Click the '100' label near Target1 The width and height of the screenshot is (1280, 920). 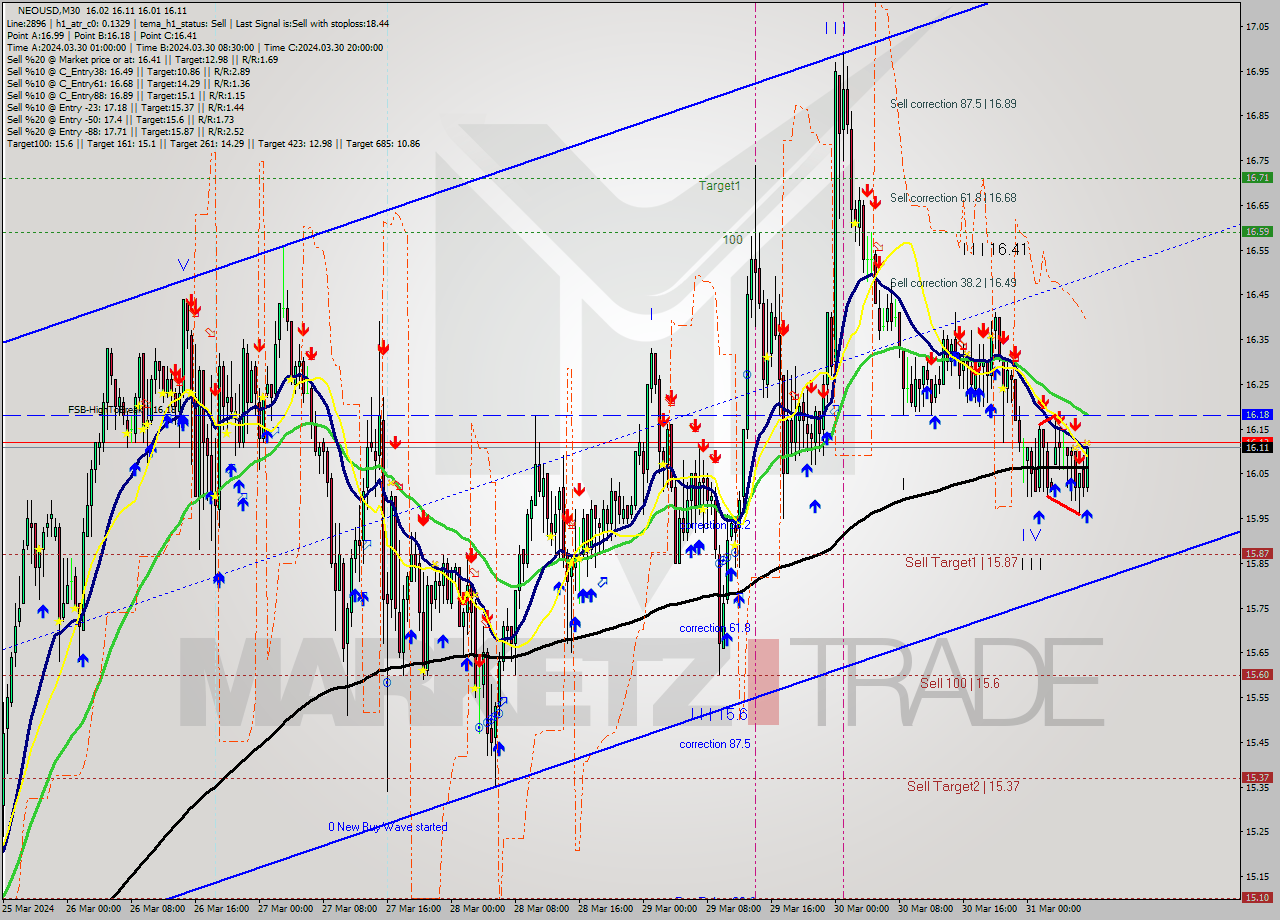[733, 240]
